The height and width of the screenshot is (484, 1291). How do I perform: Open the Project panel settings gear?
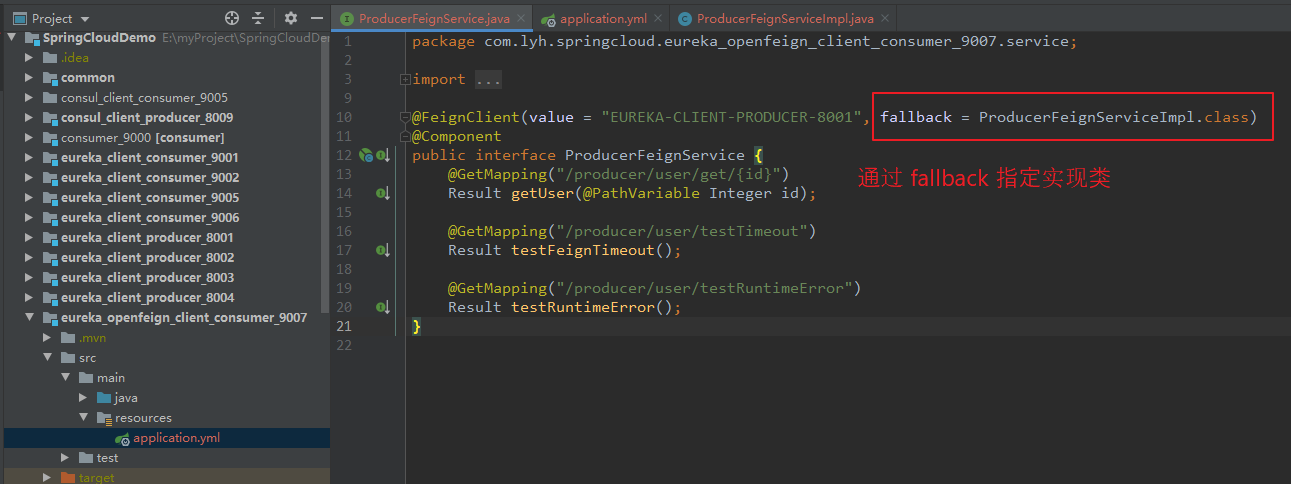coord(291,18)
